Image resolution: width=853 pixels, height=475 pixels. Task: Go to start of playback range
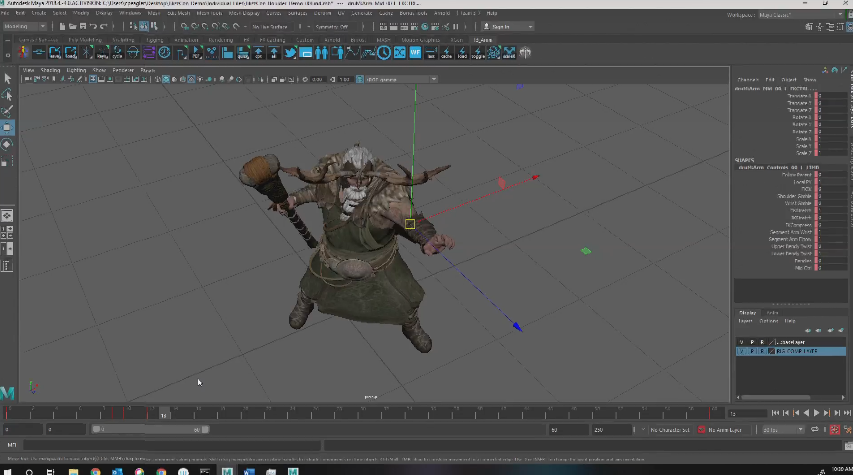tap(775, 414)
